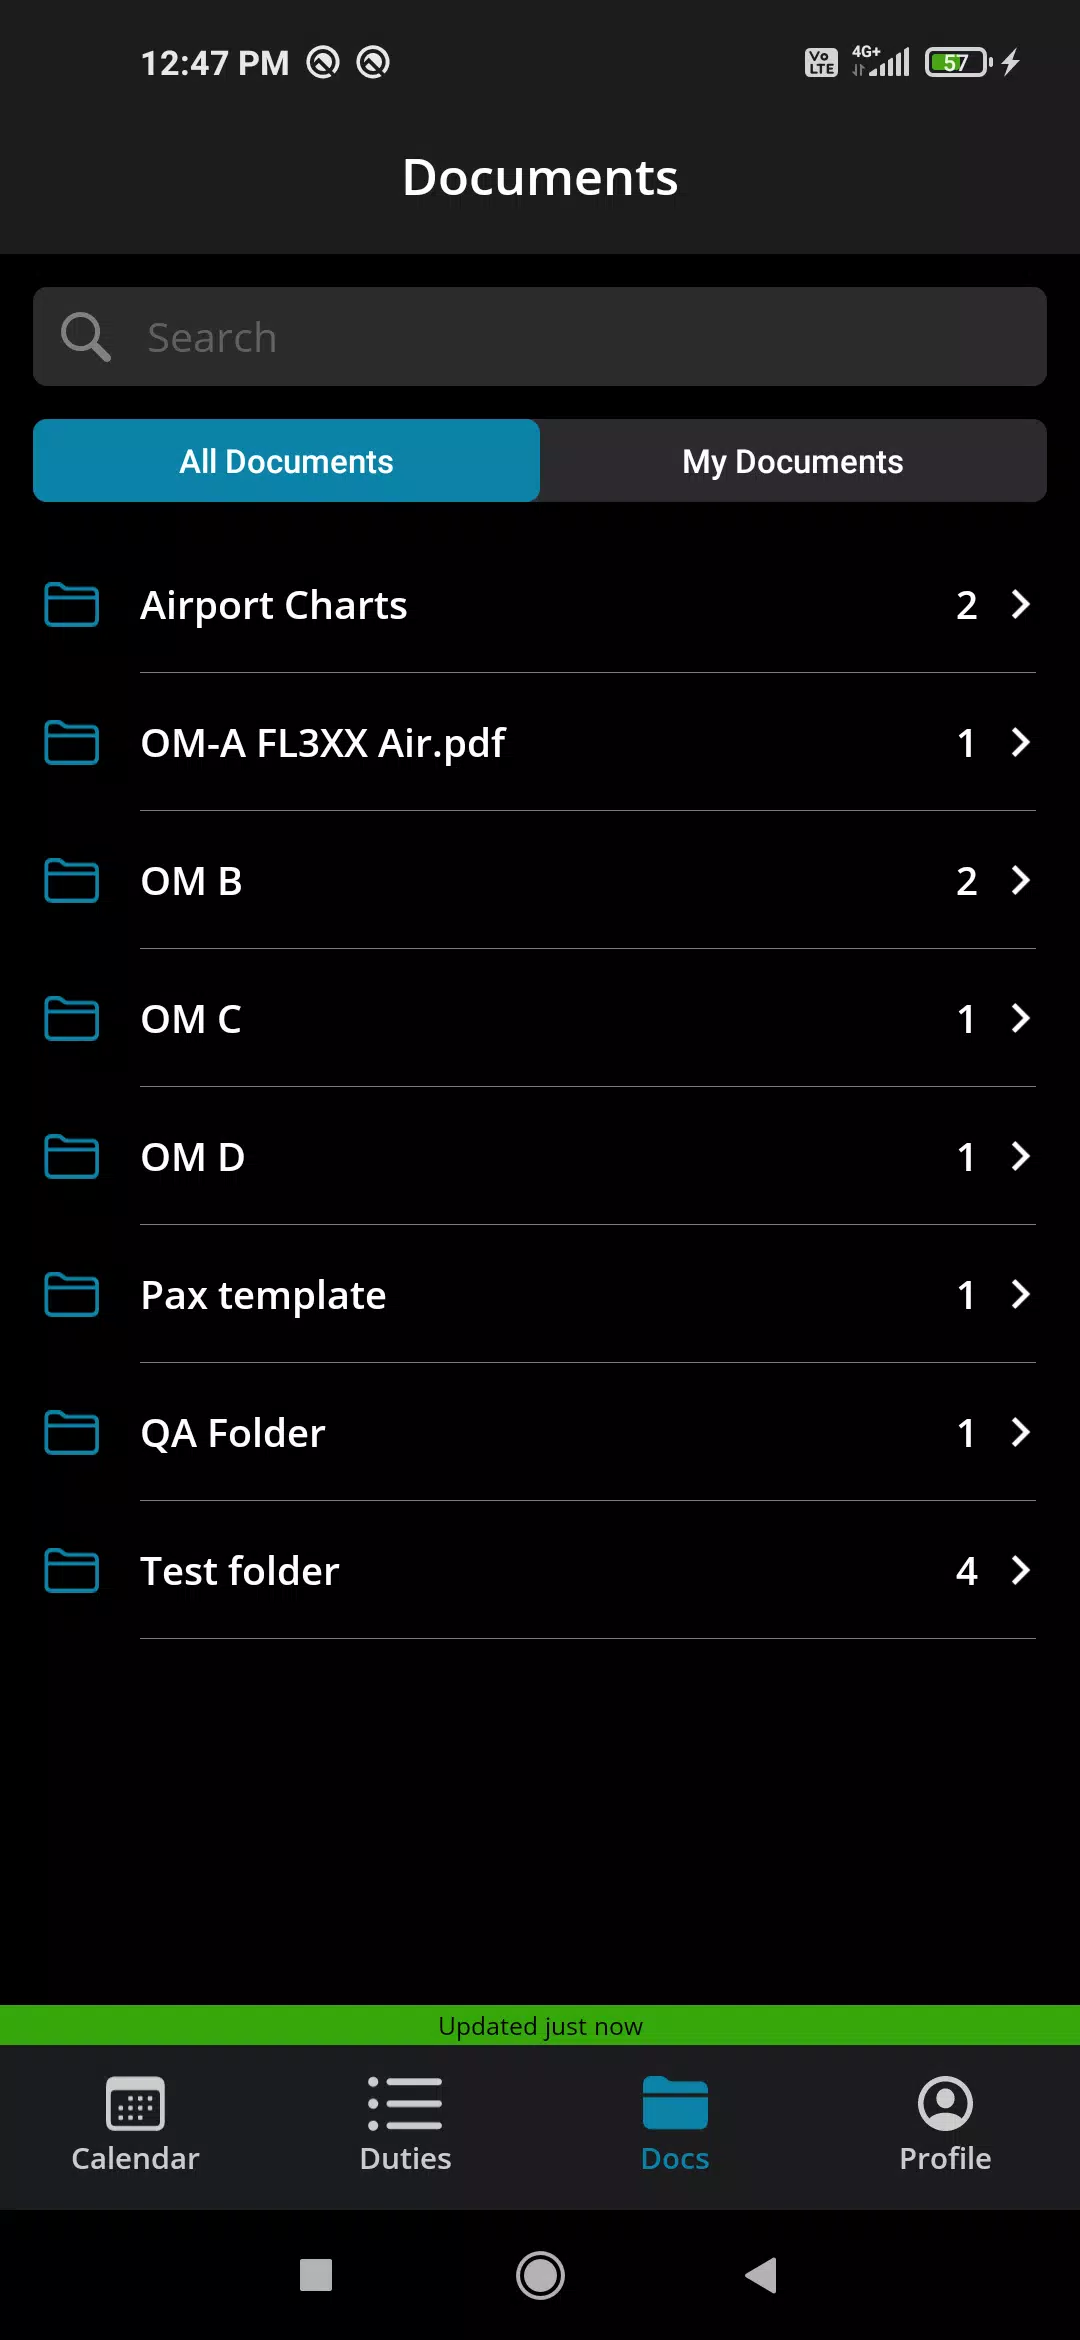1080x2340 pixels.
Task: Open the Pax template folder
Action: coord(540,1294)
